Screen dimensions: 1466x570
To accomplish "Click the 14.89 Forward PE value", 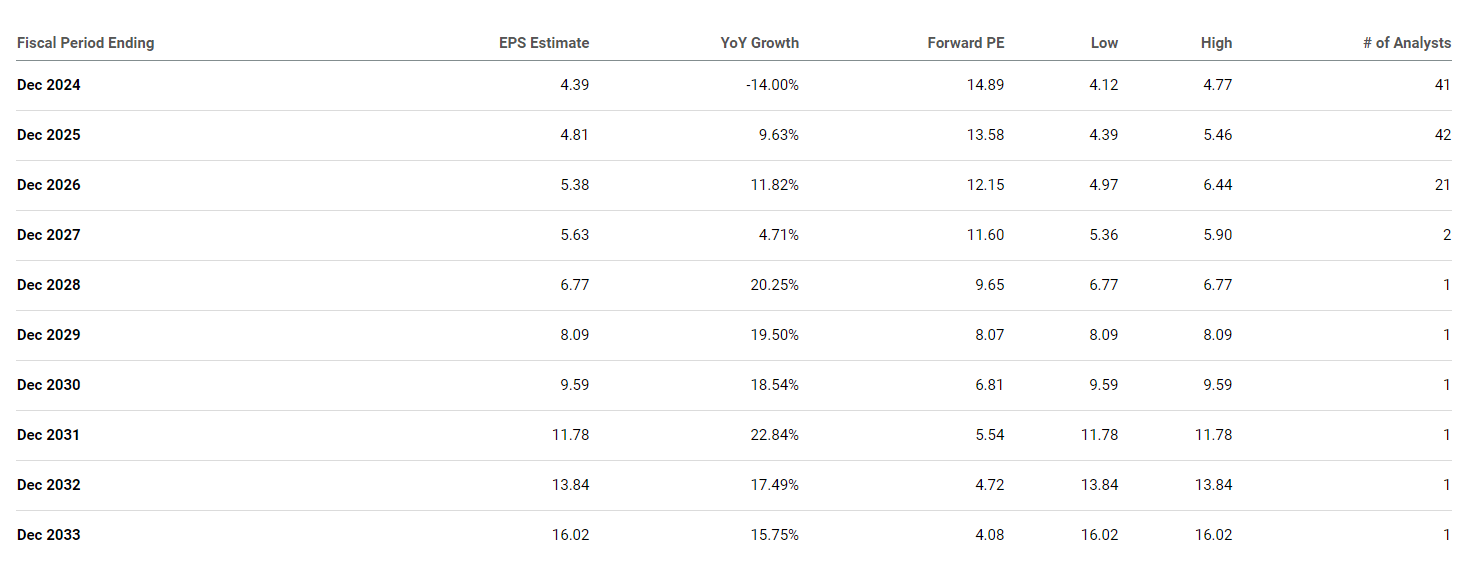I will (985, 85).
